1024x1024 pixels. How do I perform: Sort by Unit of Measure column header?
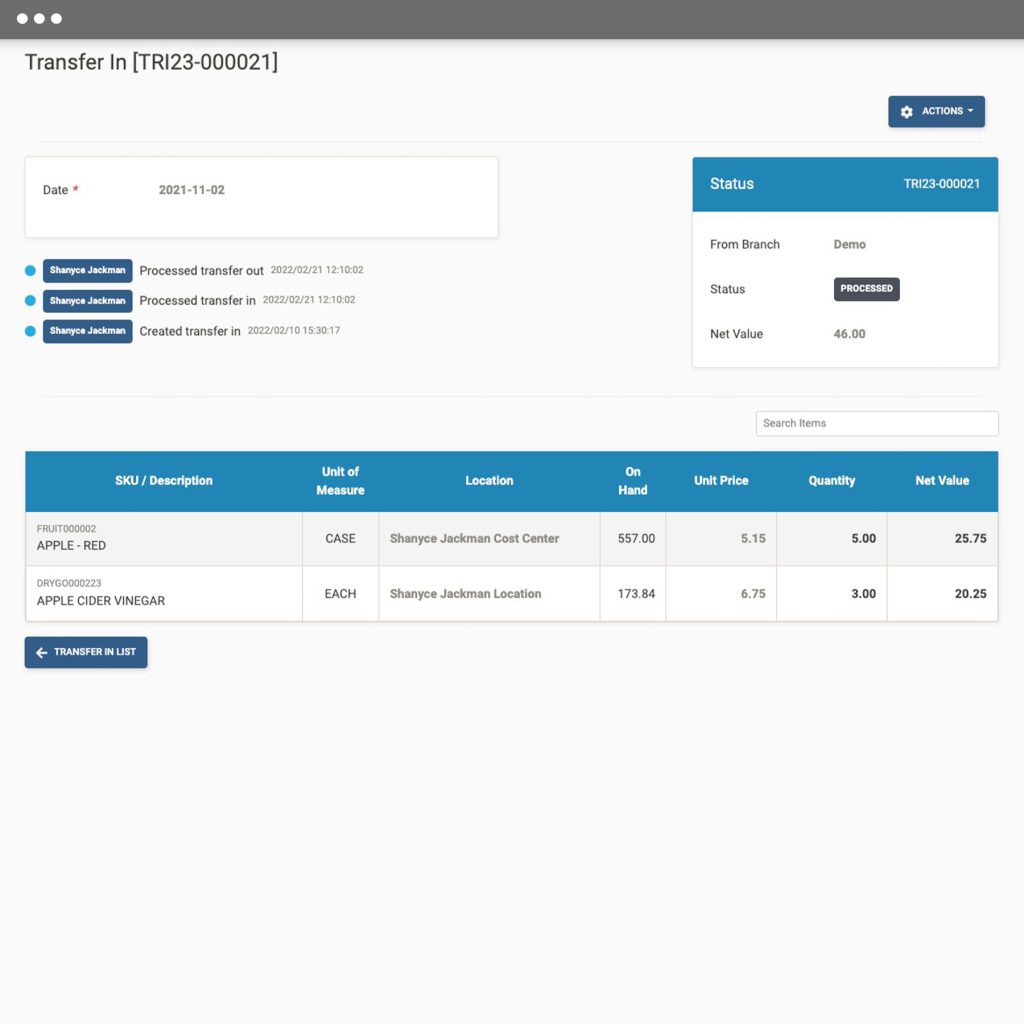340,481
